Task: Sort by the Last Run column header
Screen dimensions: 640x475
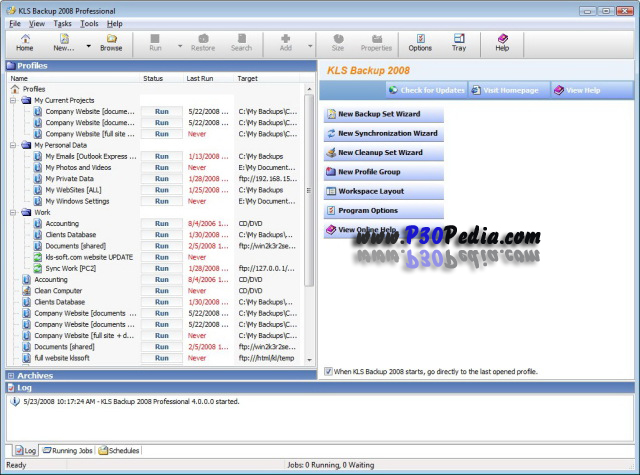Action: click(x=208, y=78)
